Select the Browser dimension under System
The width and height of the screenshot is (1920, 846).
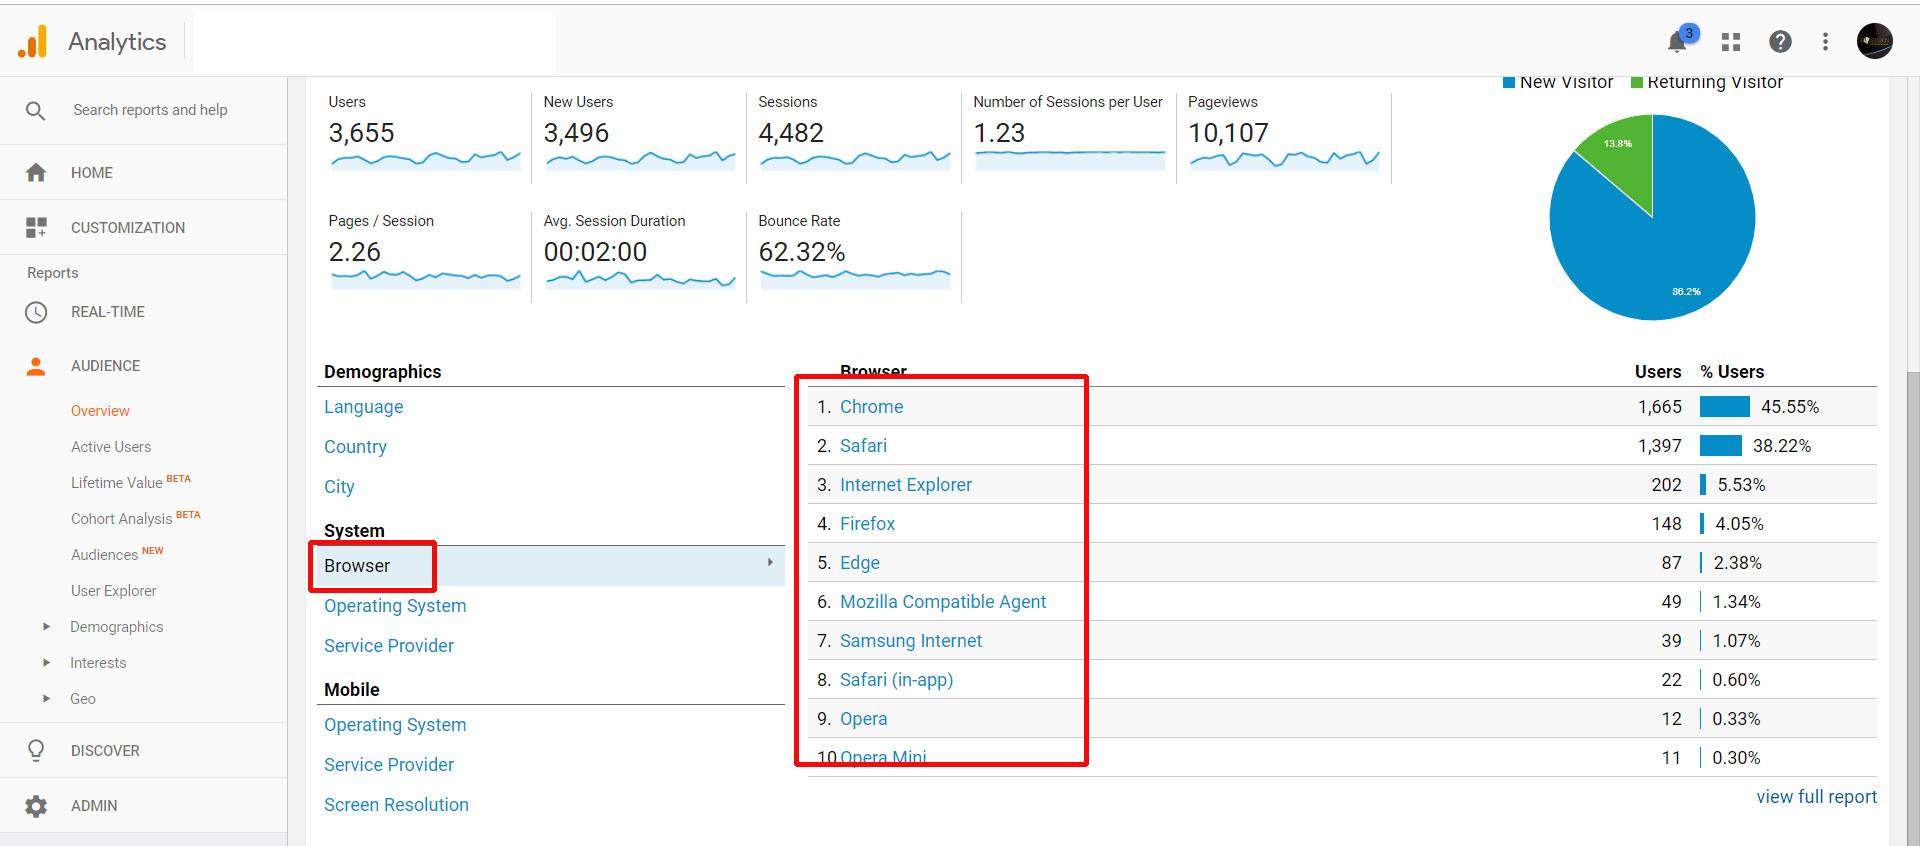click(357, 566)
